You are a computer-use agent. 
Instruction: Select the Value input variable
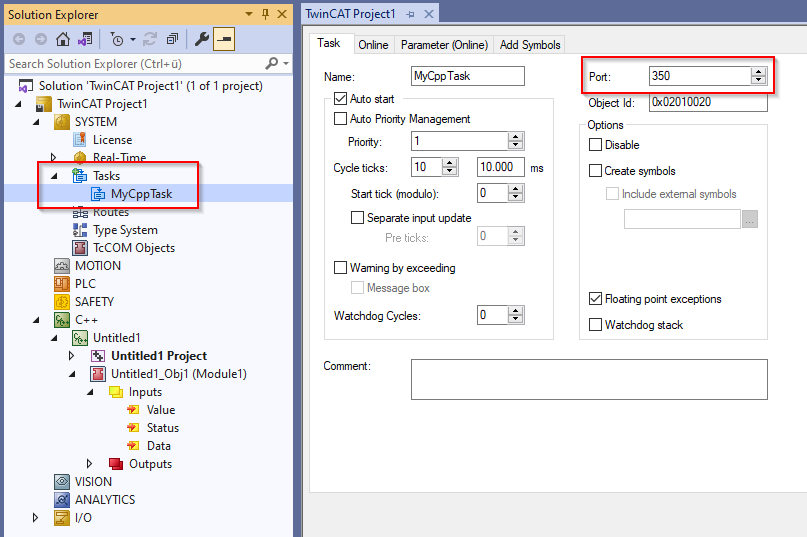161,410
